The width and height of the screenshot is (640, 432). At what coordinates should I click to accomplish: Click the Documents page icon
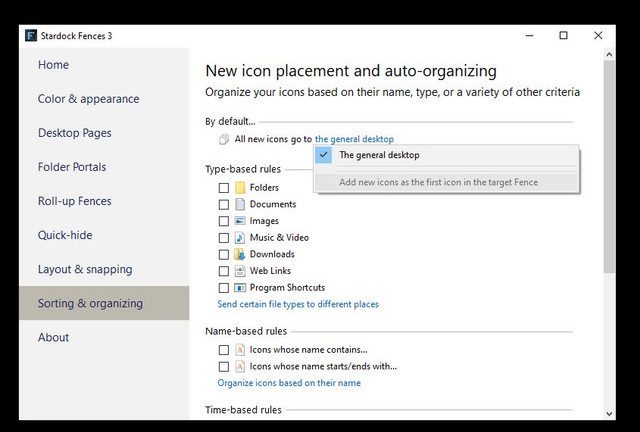[x=240, y=204]
